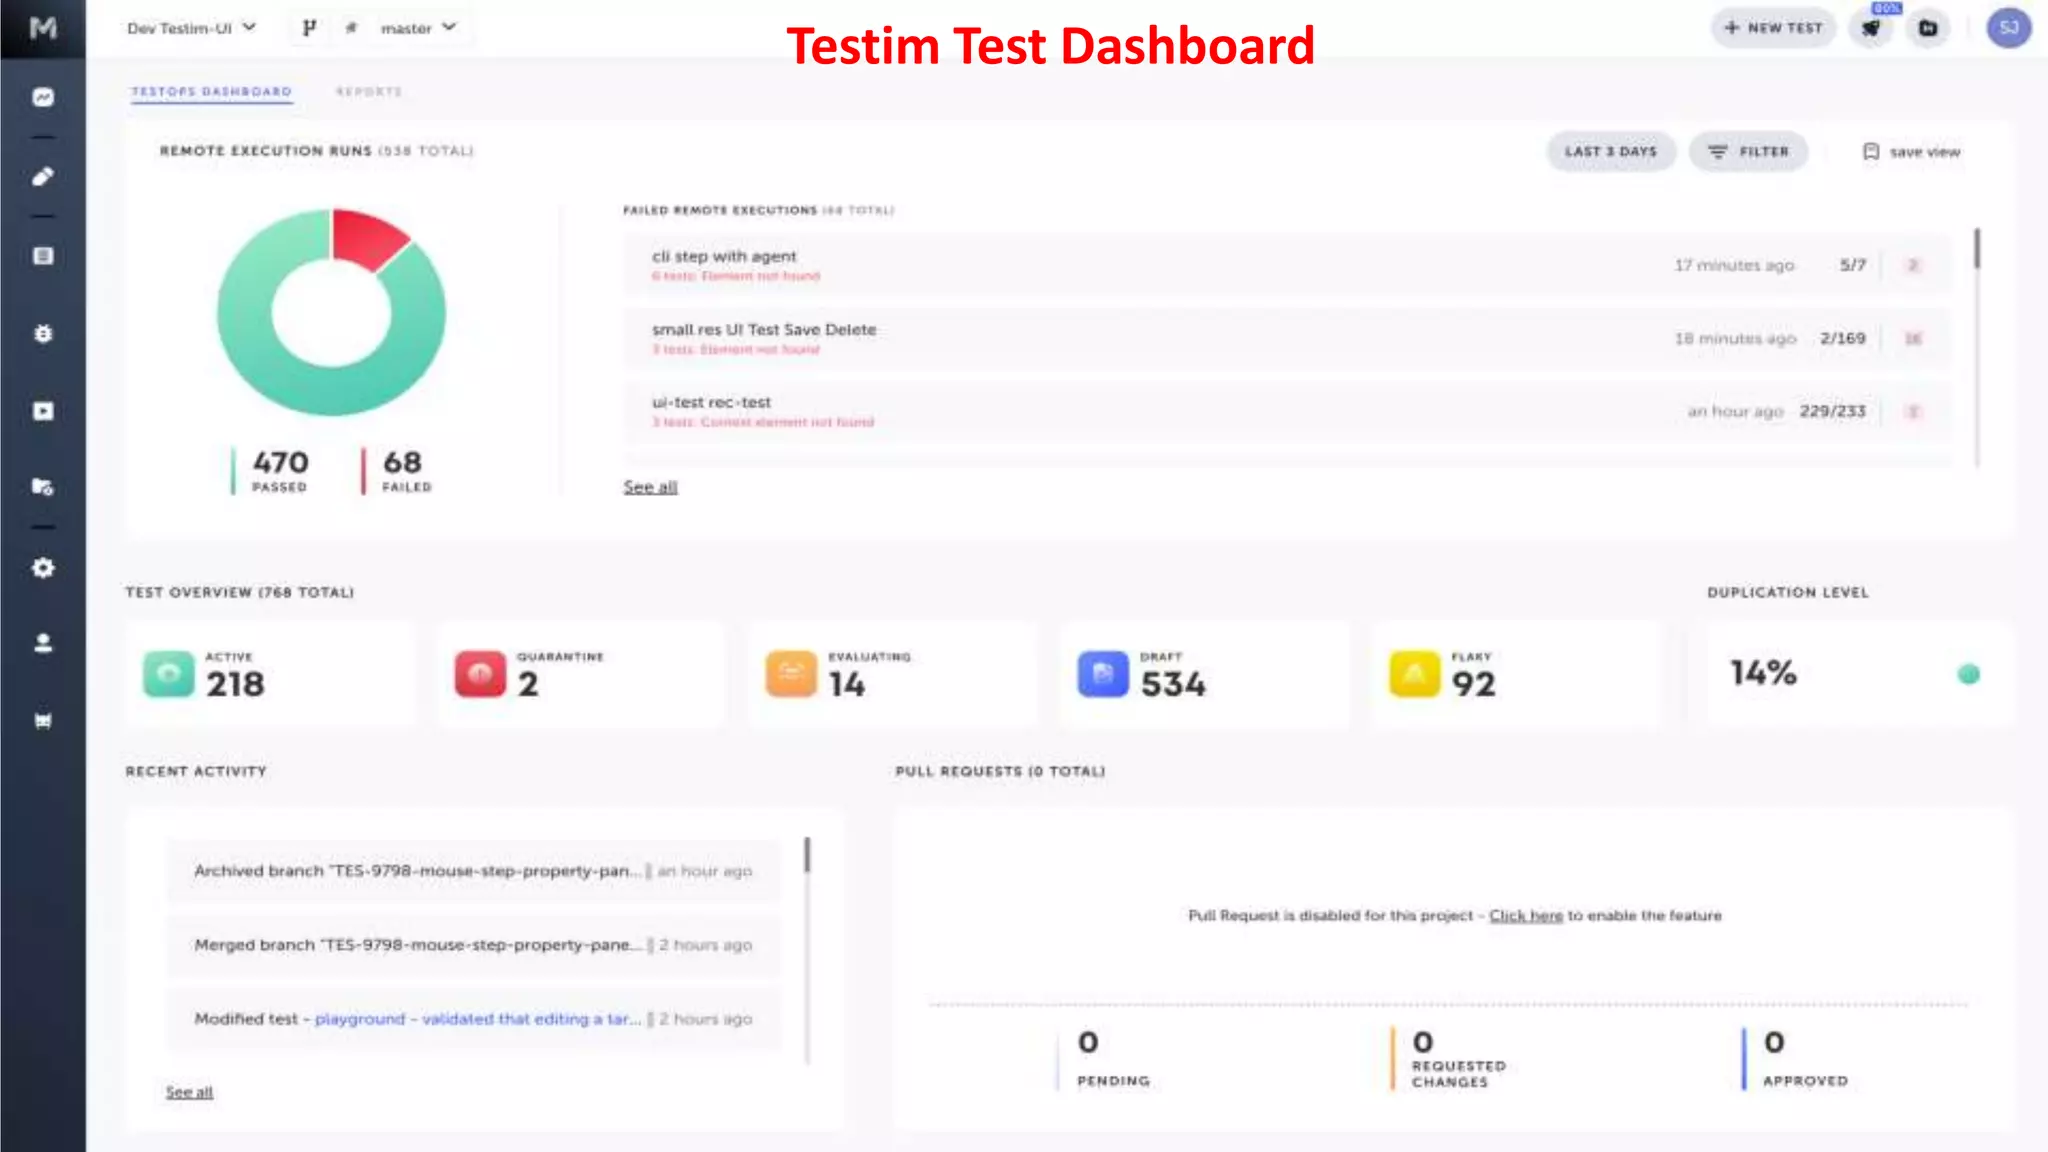Switch to the Reports tab
The height and width of the screenshot is (1152, 2048).
[369, 92]
